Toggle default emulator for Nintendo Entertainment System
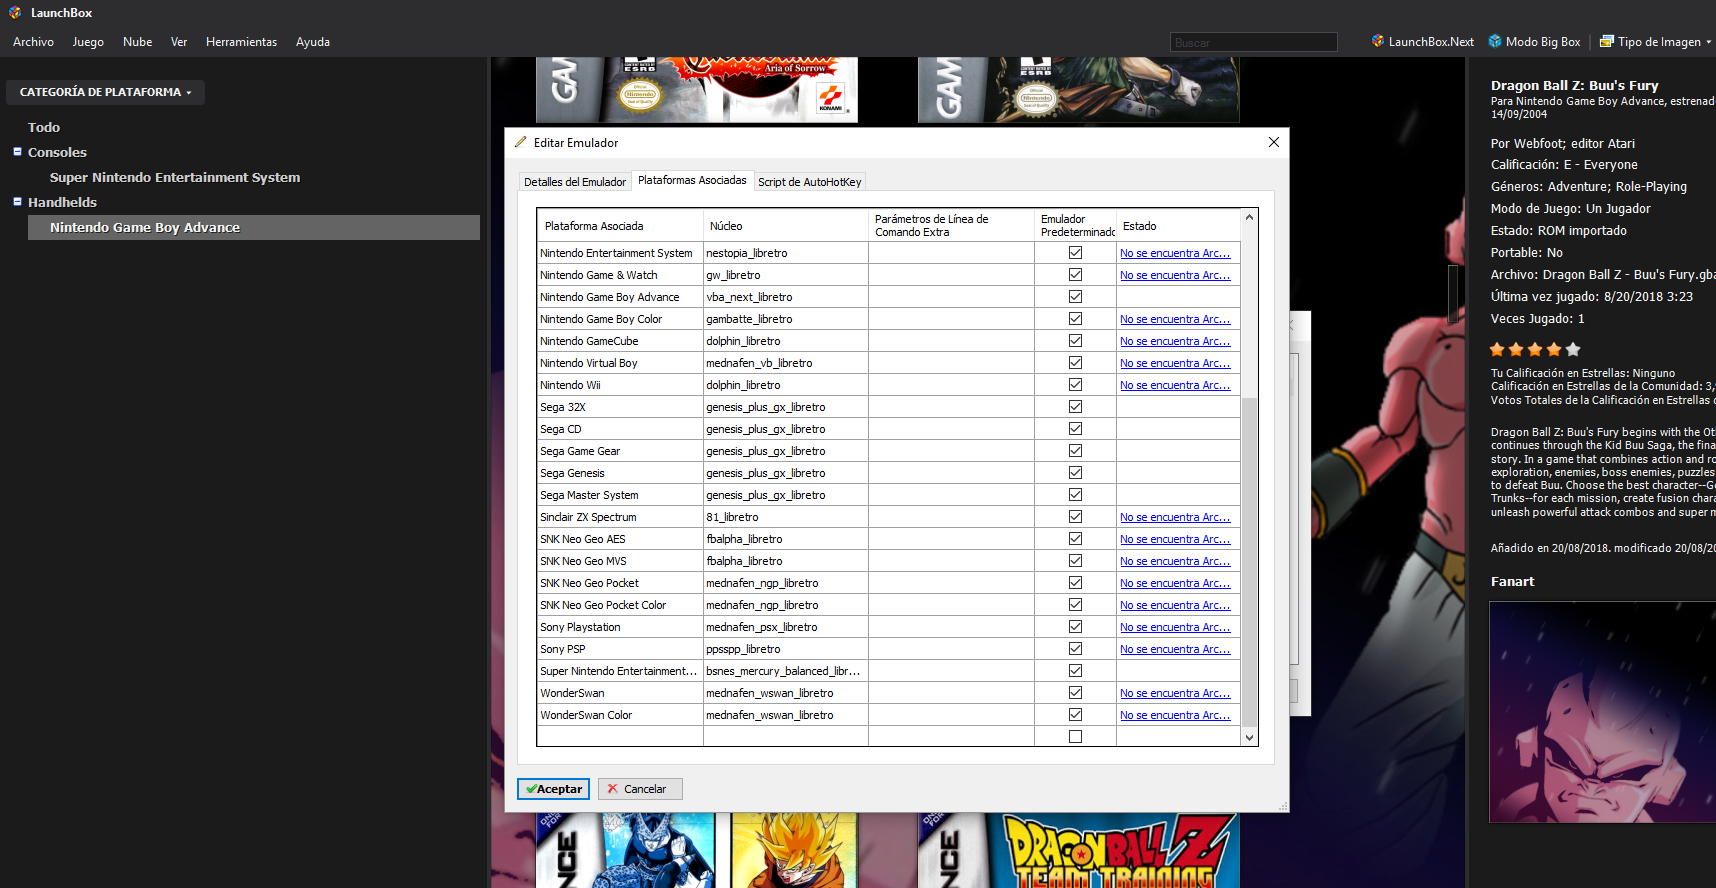 (x=1075, y=253)
